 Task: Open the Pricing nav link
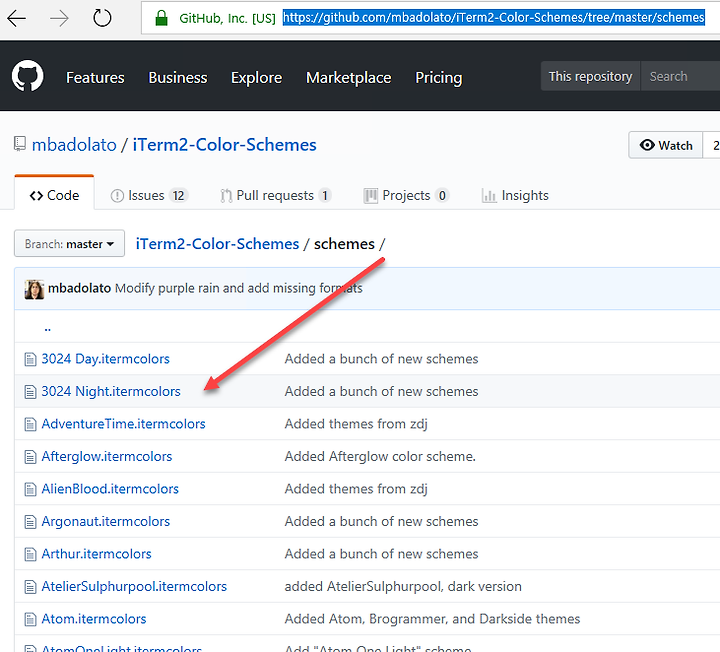point(439,78)
